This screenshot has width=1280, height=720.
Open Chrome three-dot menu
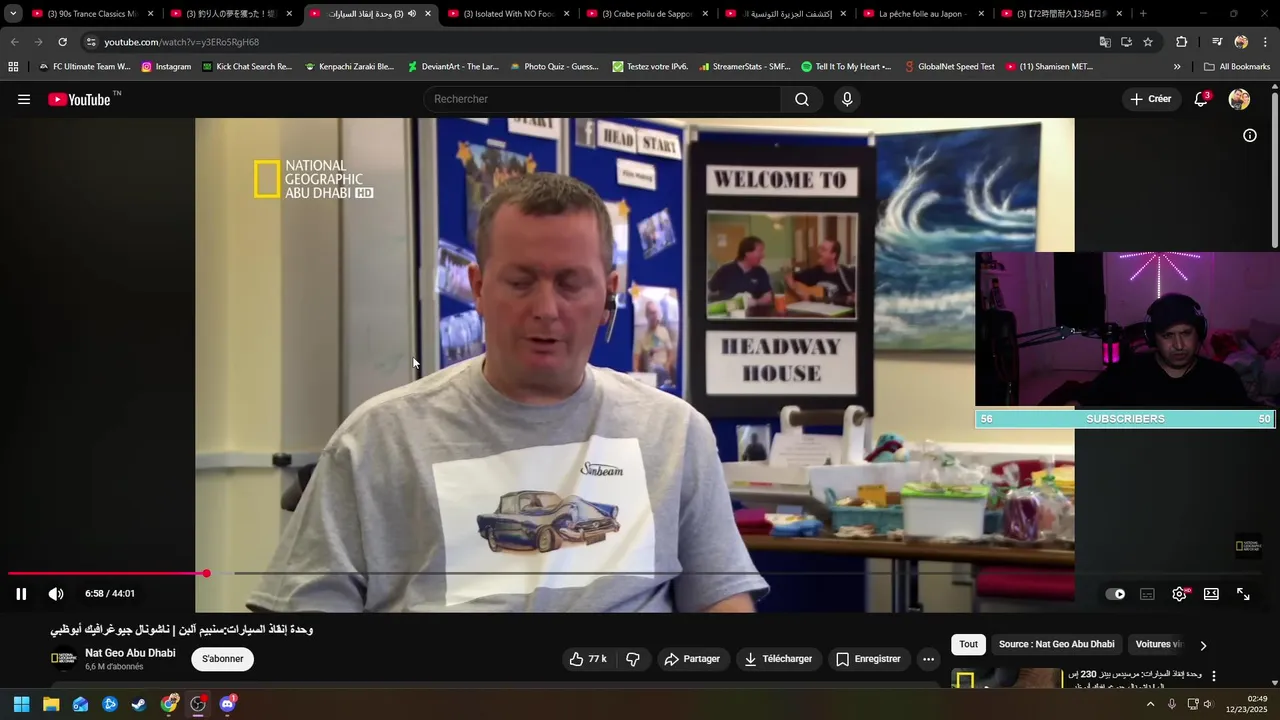click(1265, 42)
